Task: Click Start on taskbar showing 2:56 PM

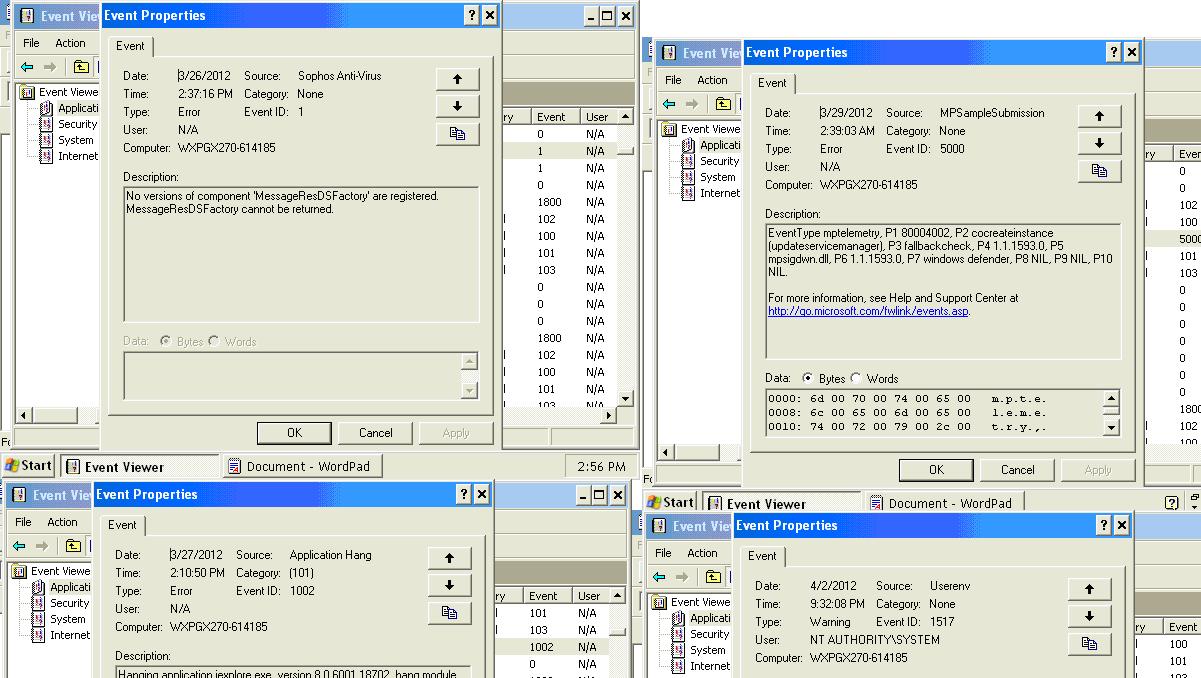Action: (x=29, y=466)
